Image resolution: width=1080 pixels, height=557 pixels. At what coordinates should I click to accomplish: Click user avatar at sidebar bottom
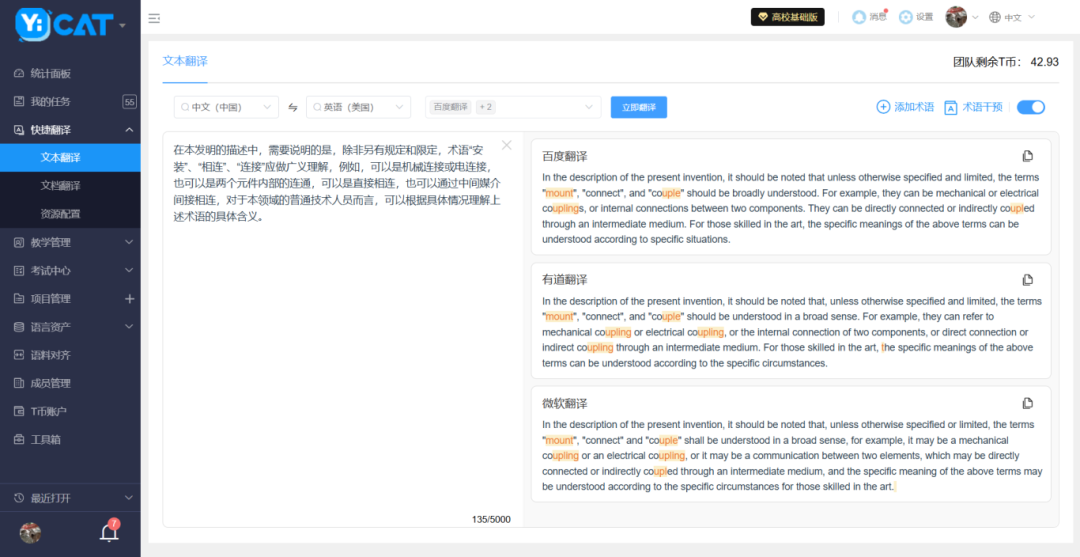[x=30, y=533]
